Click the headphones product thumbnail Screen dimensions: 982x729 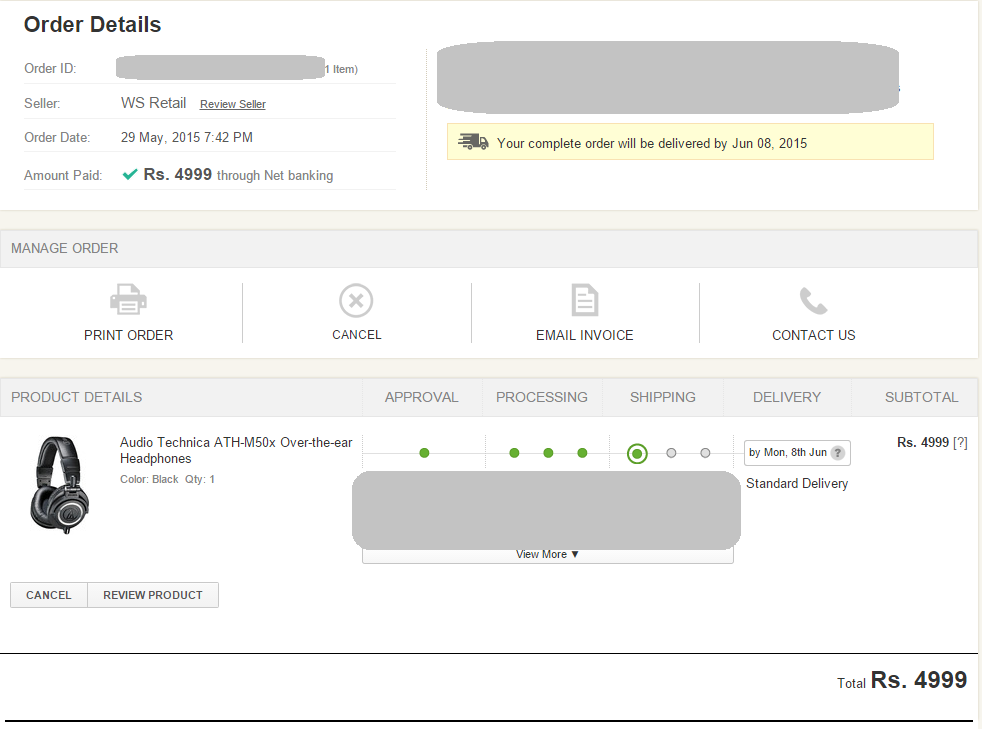pyautogui.click(x=60, y=485)
